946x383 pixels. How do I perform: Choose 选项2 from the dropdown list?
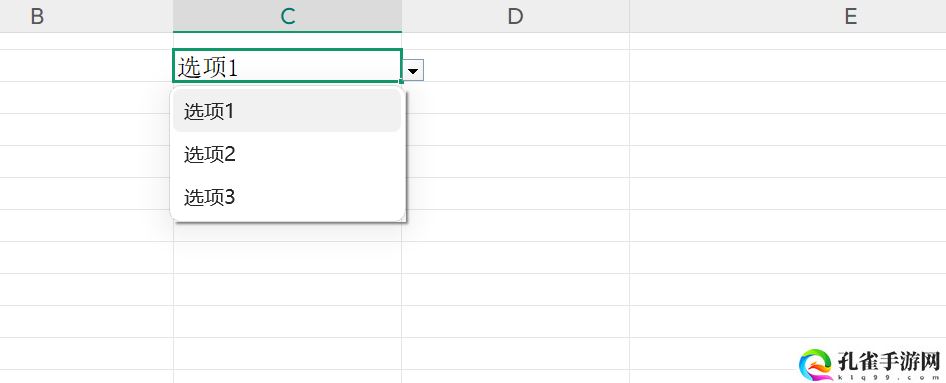coord(287,154)
